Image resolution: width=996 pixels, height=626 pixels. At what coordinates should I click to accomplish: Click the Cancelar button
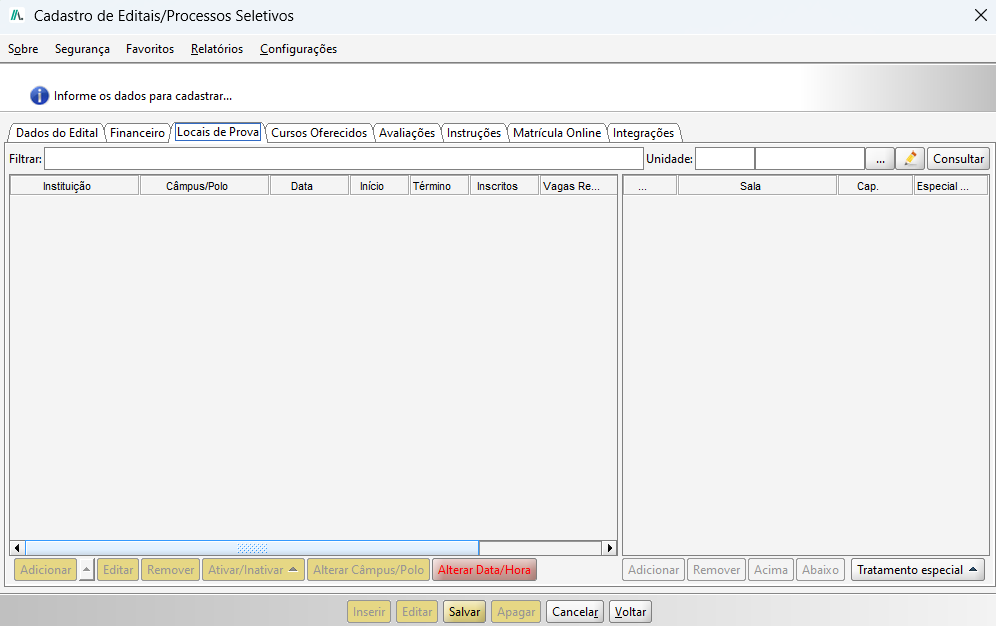575,611
